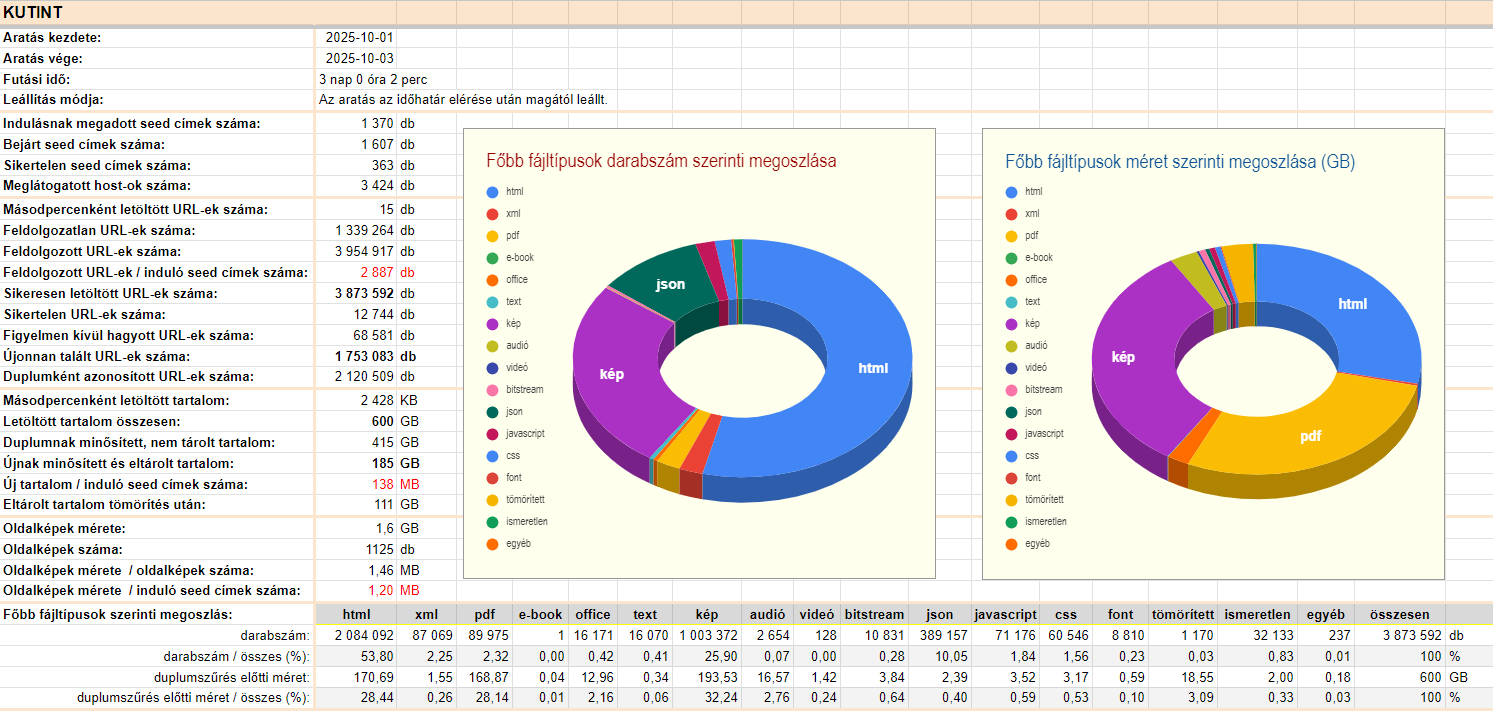This screenshot has height=711, width=1493.
Task: Click the méret szerinti megoszlása (GB) chart title
Action: coord(1180,161)
